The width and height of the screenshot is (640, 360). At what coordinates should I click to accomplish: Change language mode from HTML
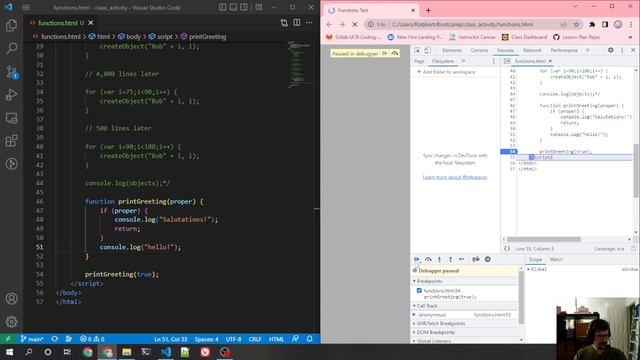coord(276,339)
